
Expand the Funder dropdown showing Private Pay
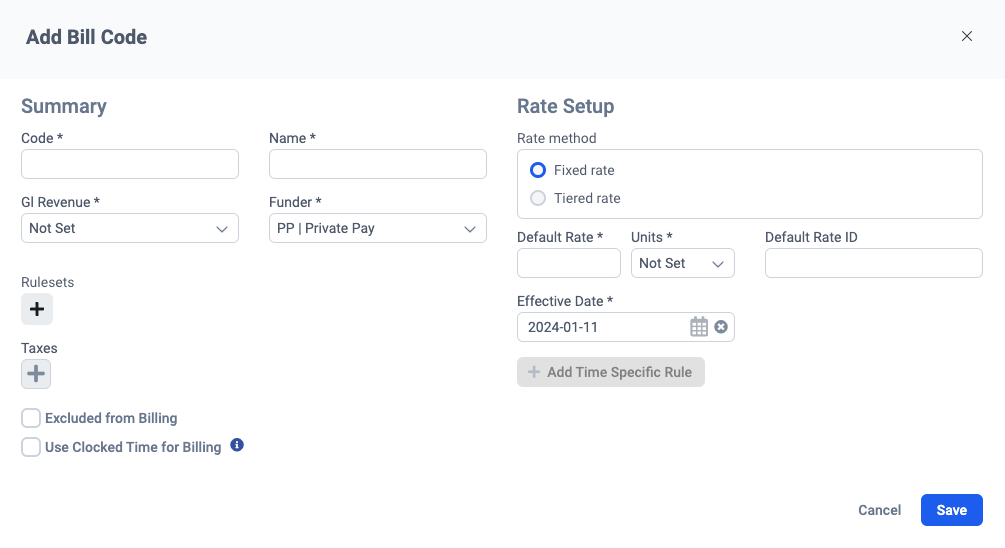click(378, 228)
